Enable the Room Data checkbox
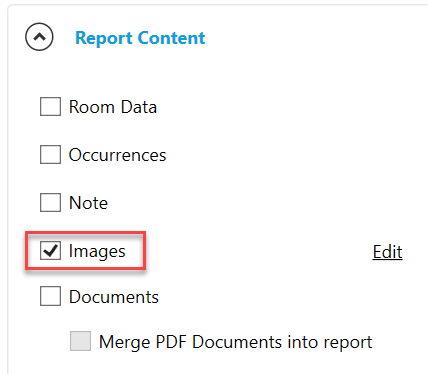428x374 pixels. (x=50, y=107)
